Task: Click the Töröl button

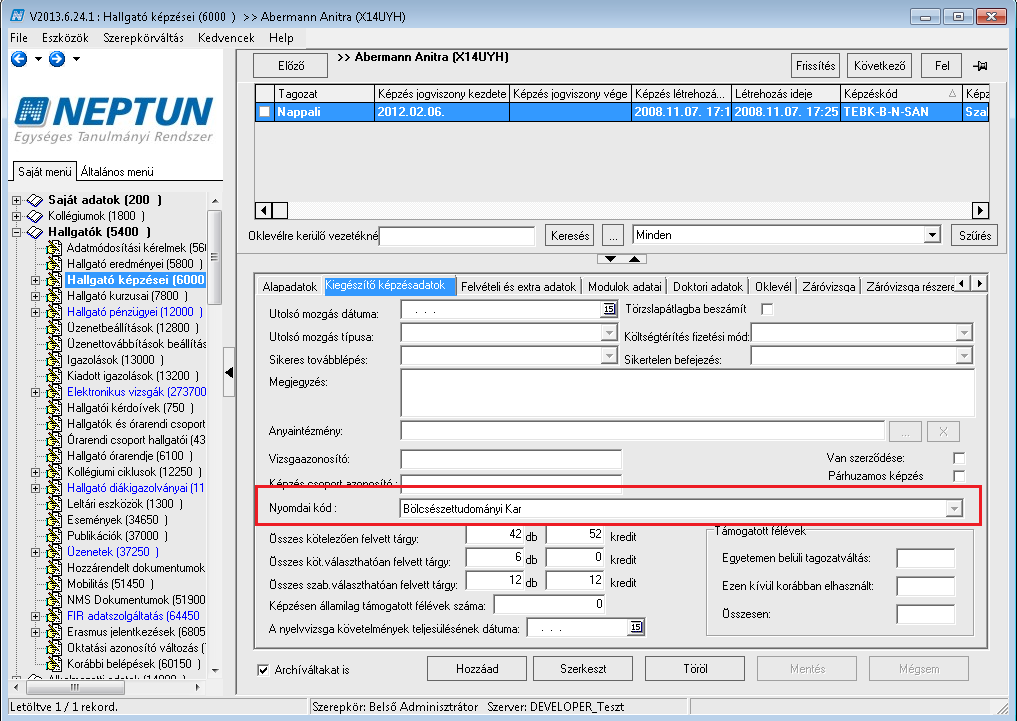Action: click(x=695, y=668)
